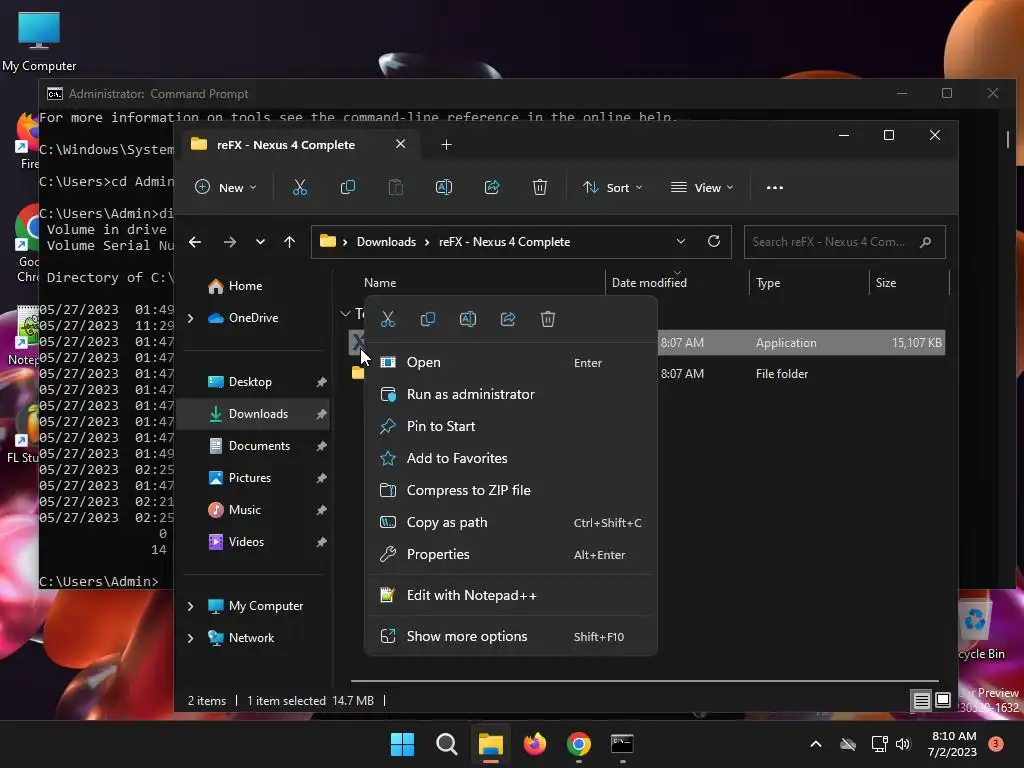Open Firefox from the taskbar

tap(535, 744)
